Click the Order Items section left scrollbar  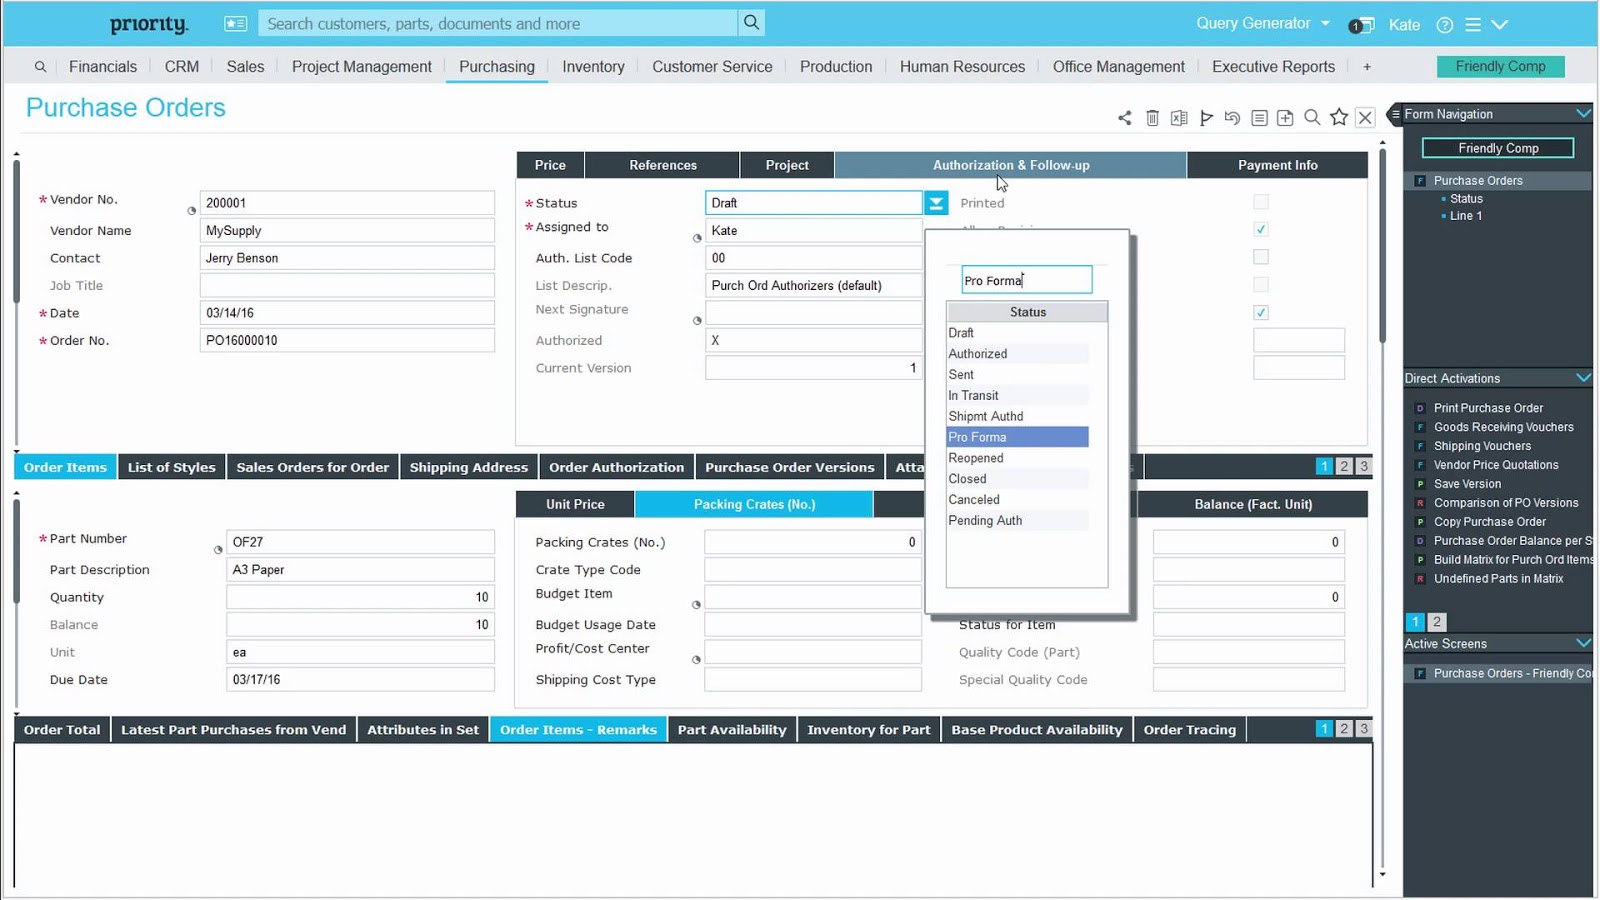16,552
